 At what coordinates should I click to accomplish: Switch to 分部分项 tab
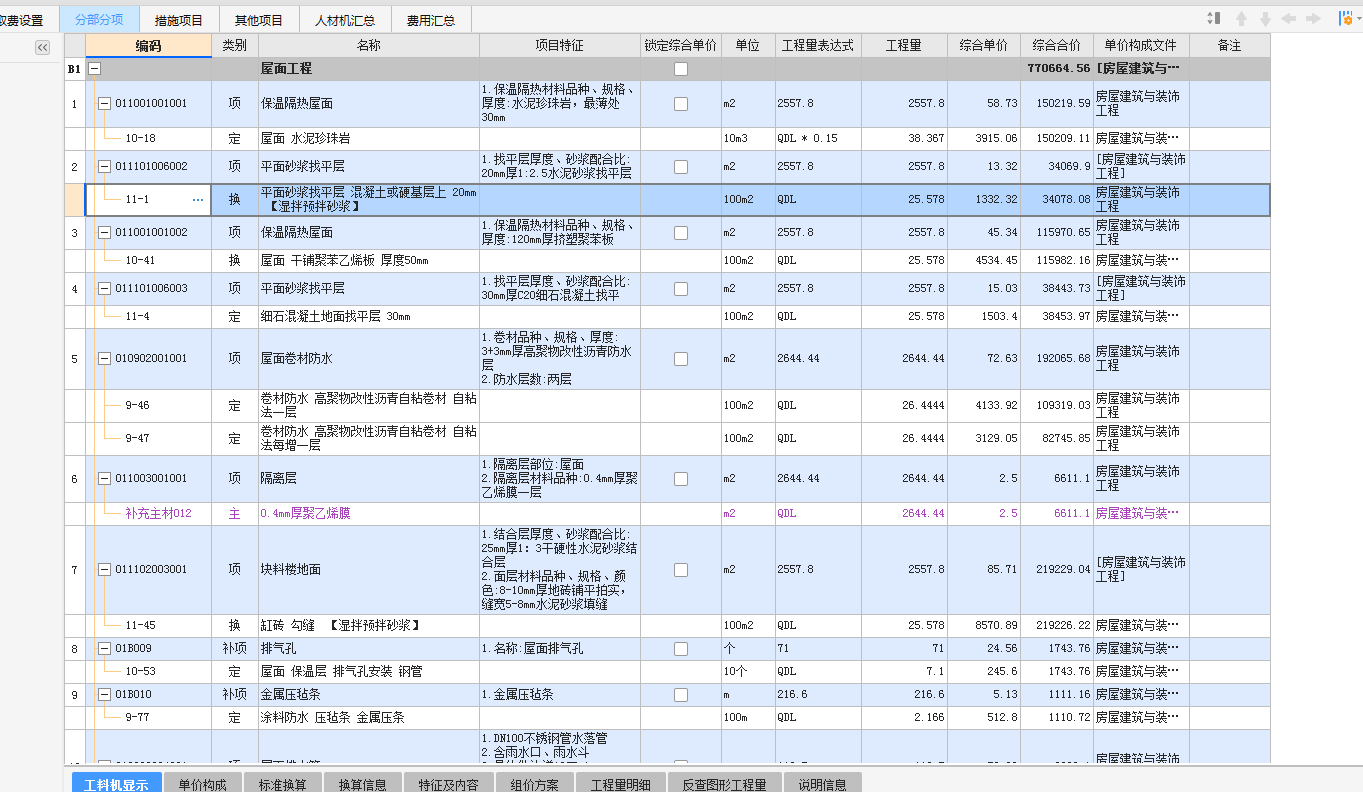tap(99, 20)
